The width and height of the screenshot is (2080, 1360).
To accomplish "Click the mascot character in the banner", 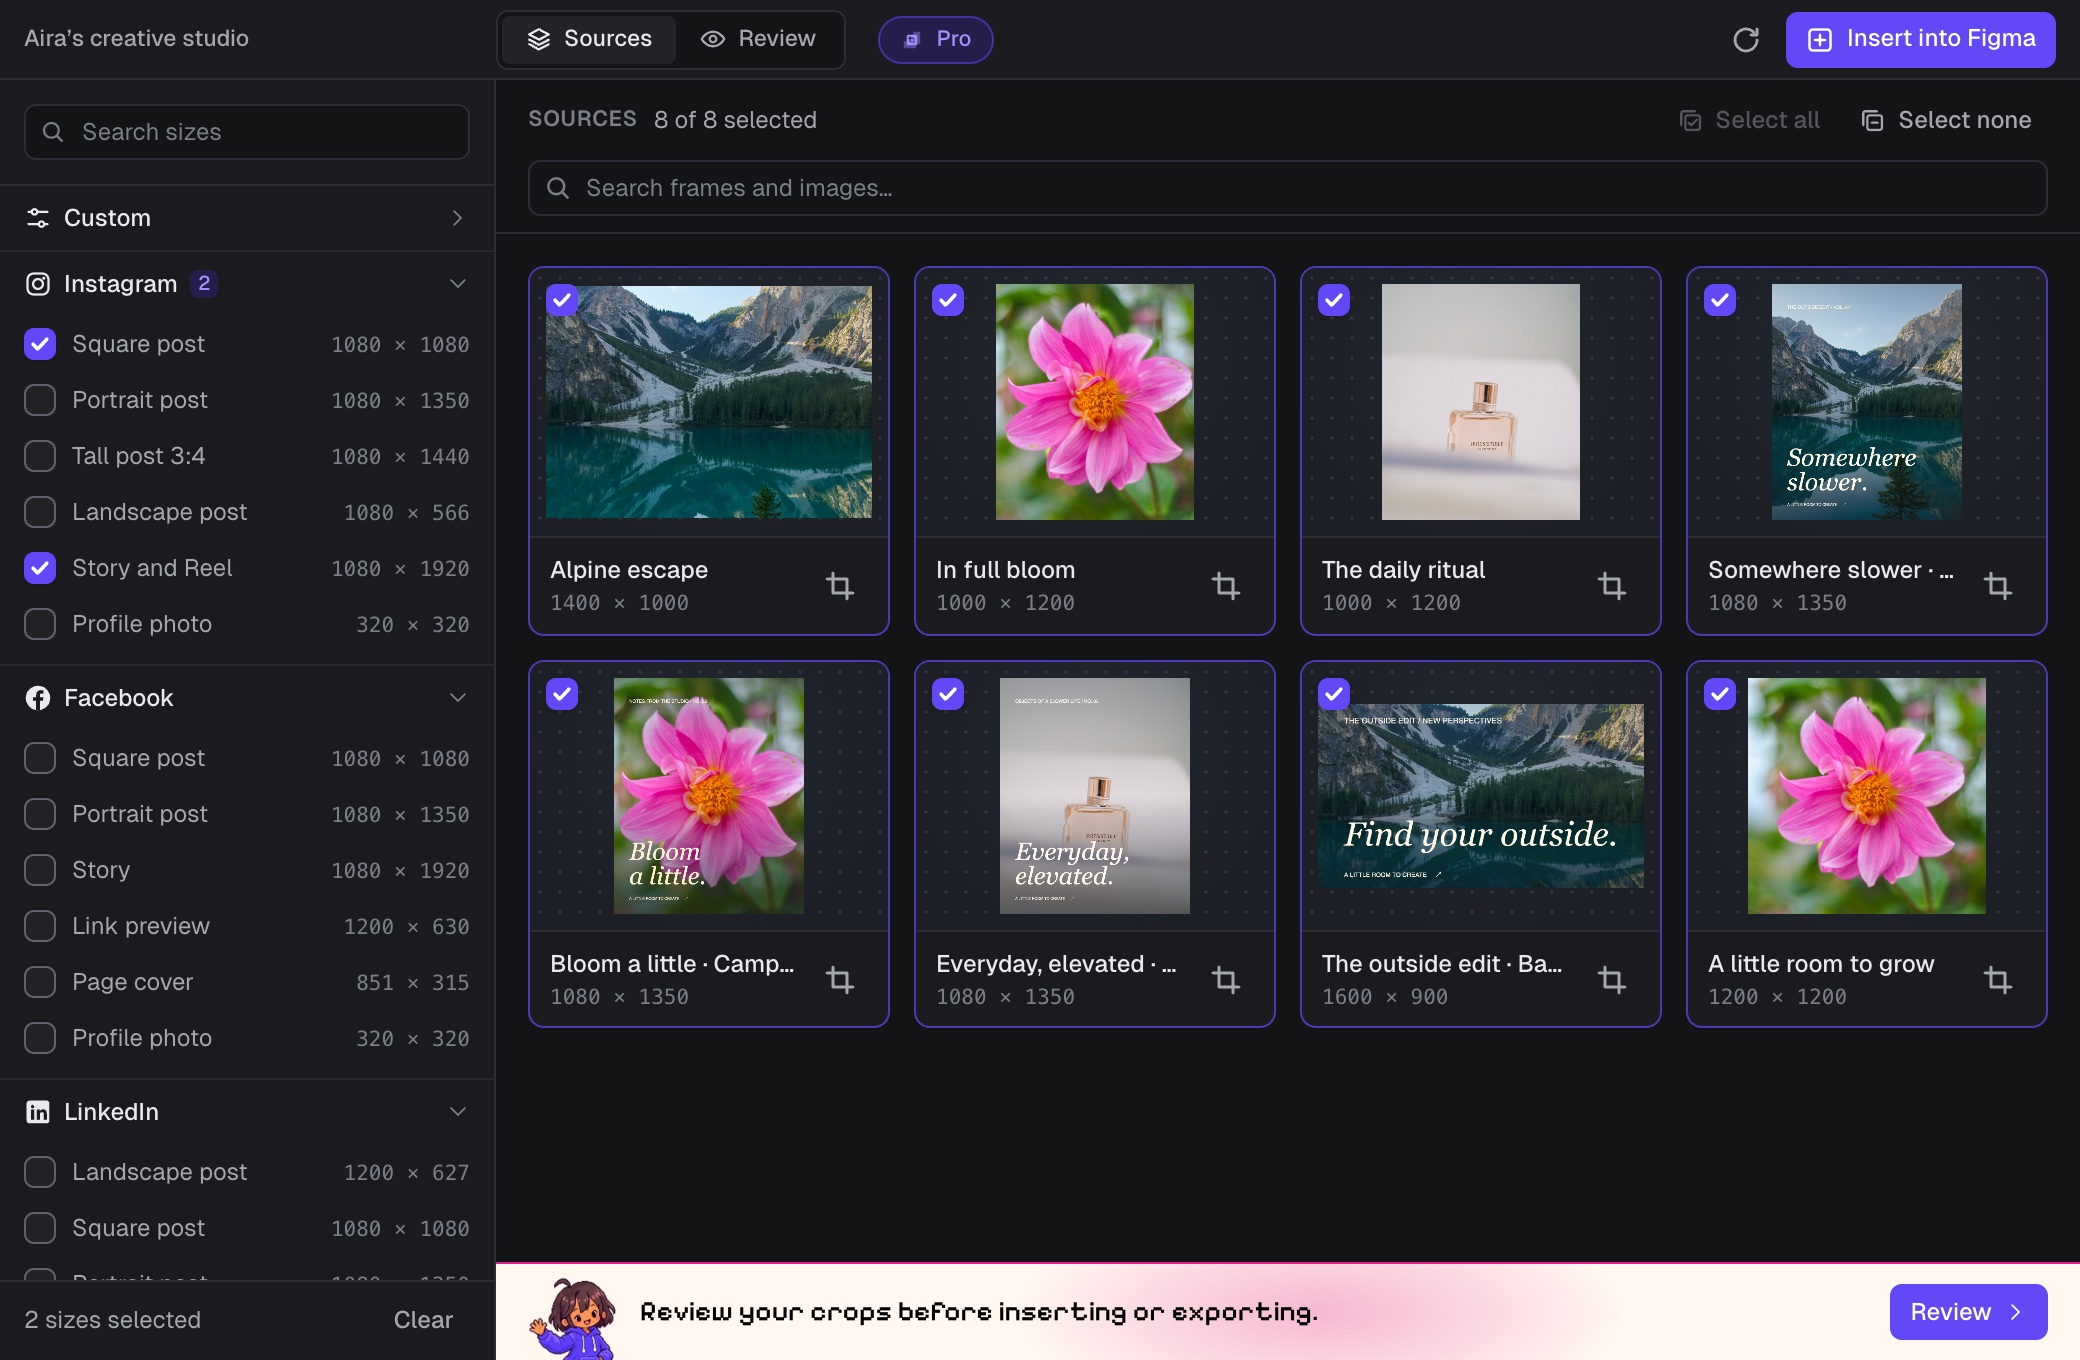I will [575, 1318].
